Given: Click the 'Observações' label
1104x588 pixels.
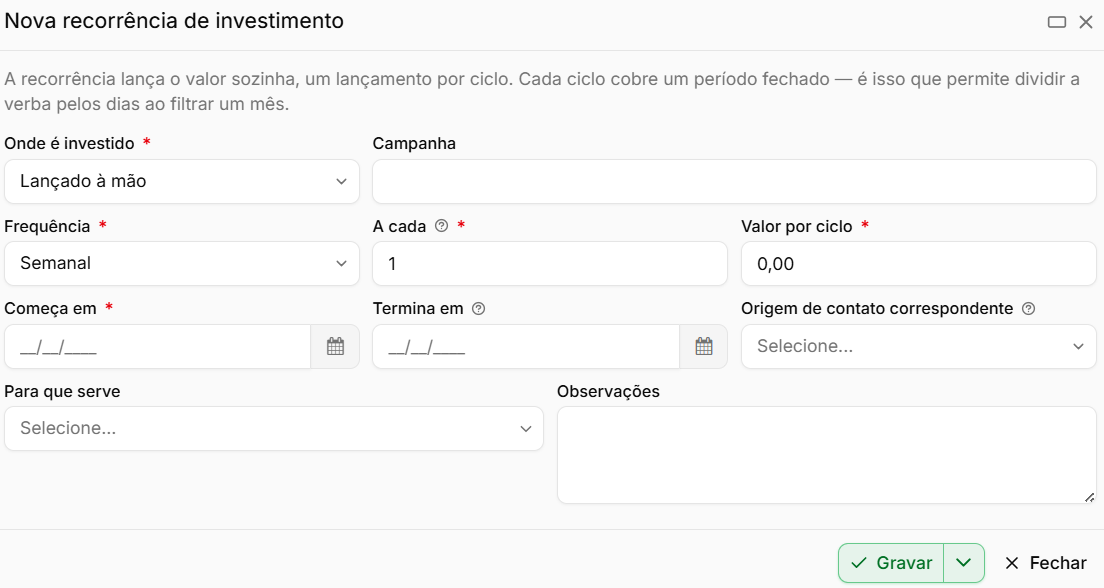Looking at the screenshot, I should (608, 392).
